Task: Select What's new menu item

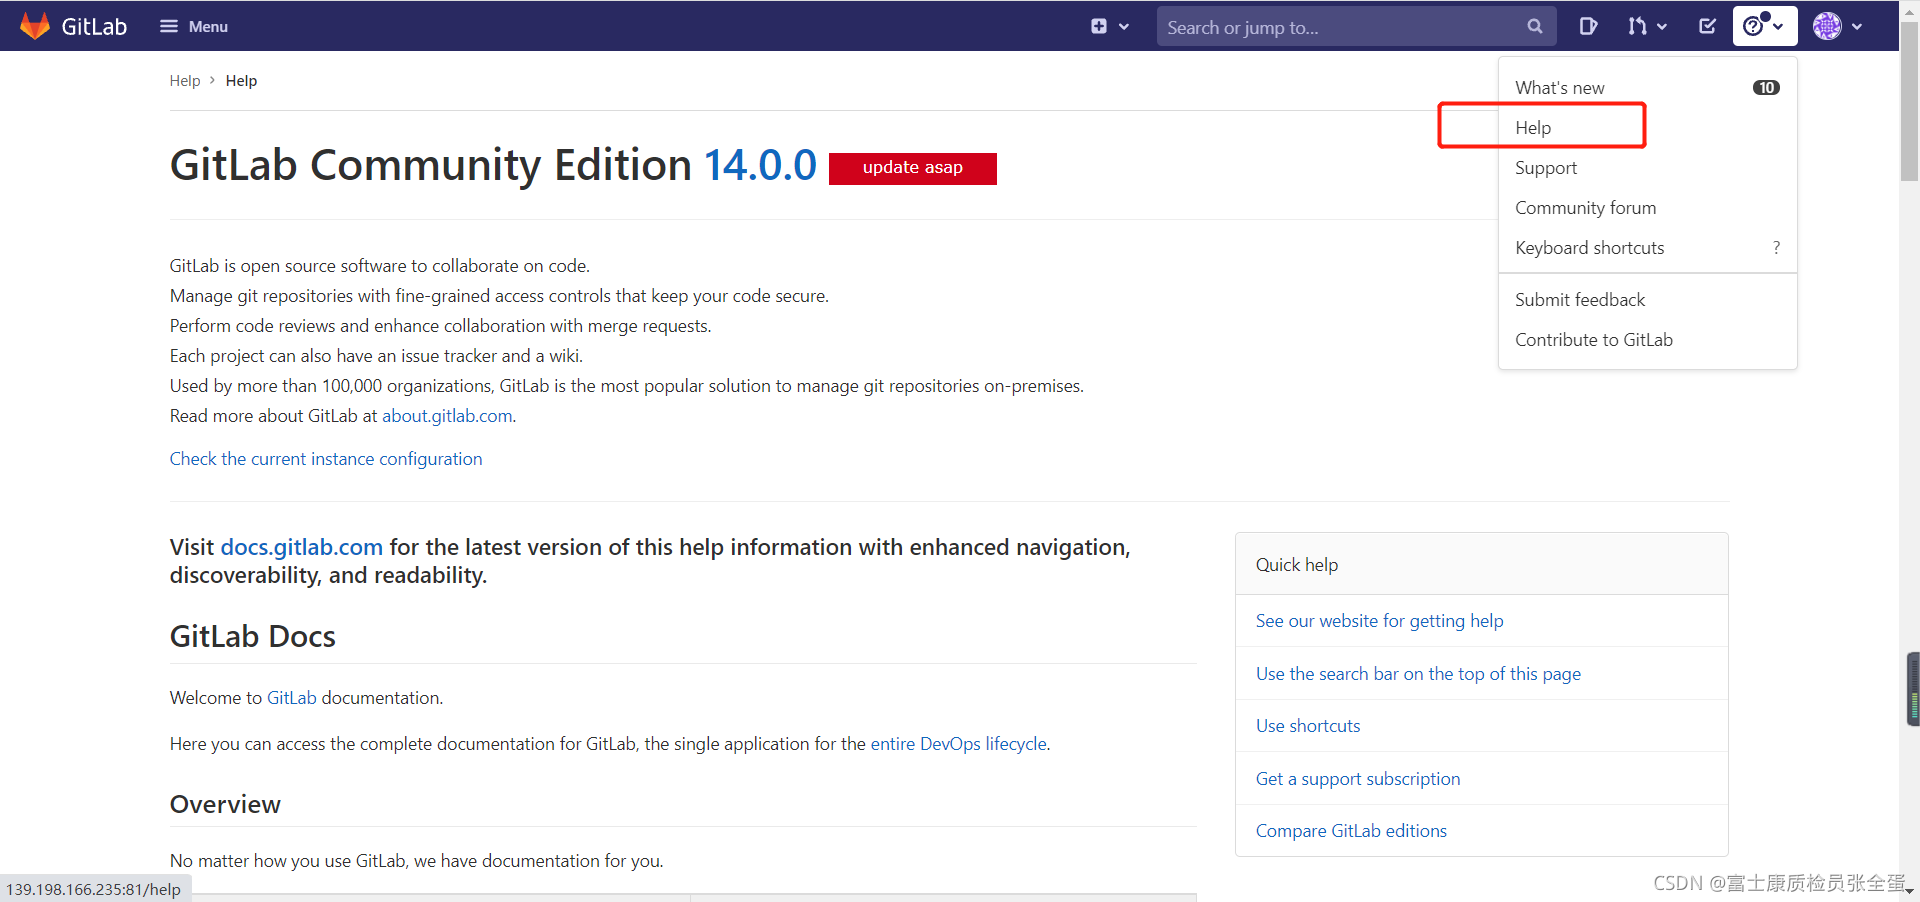Action: [1648, 88]
